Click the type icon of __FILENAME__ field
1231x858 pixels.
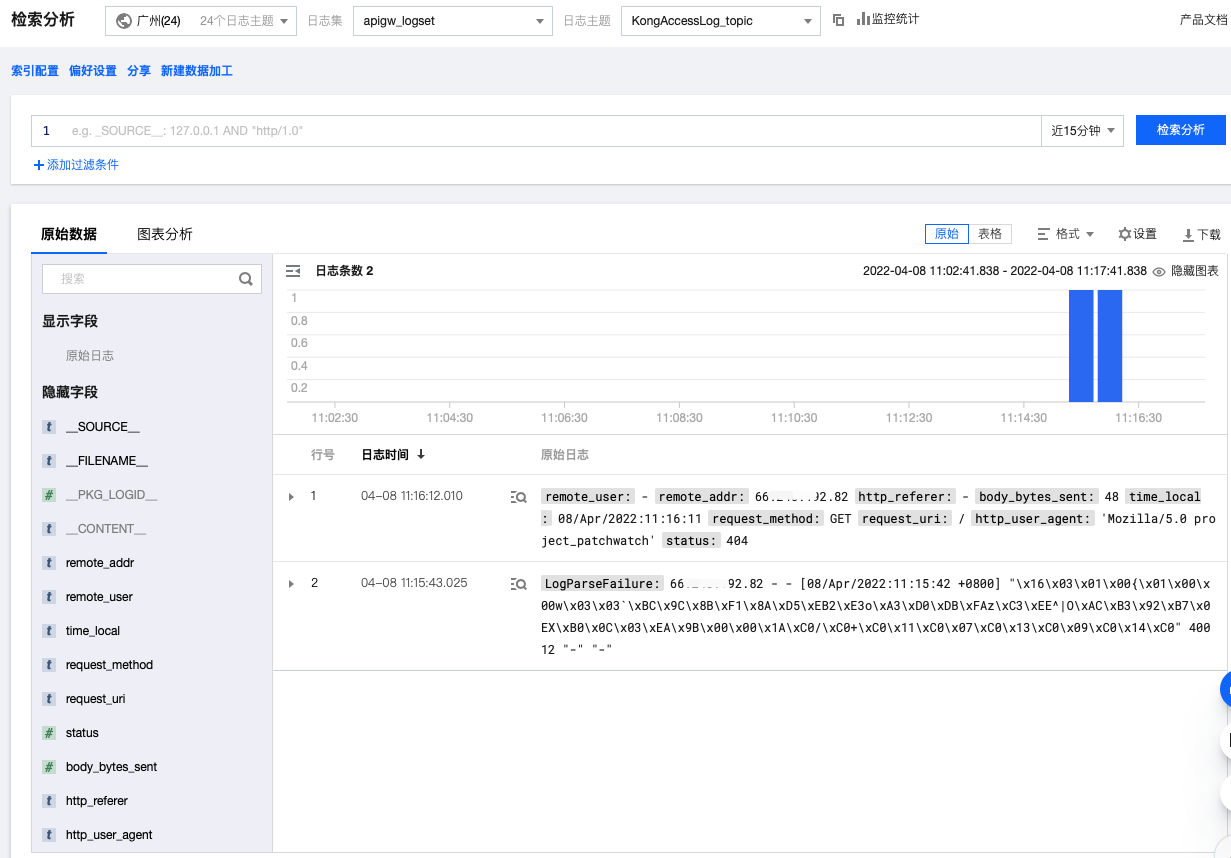pyautogui.click(x=49, y=461)
